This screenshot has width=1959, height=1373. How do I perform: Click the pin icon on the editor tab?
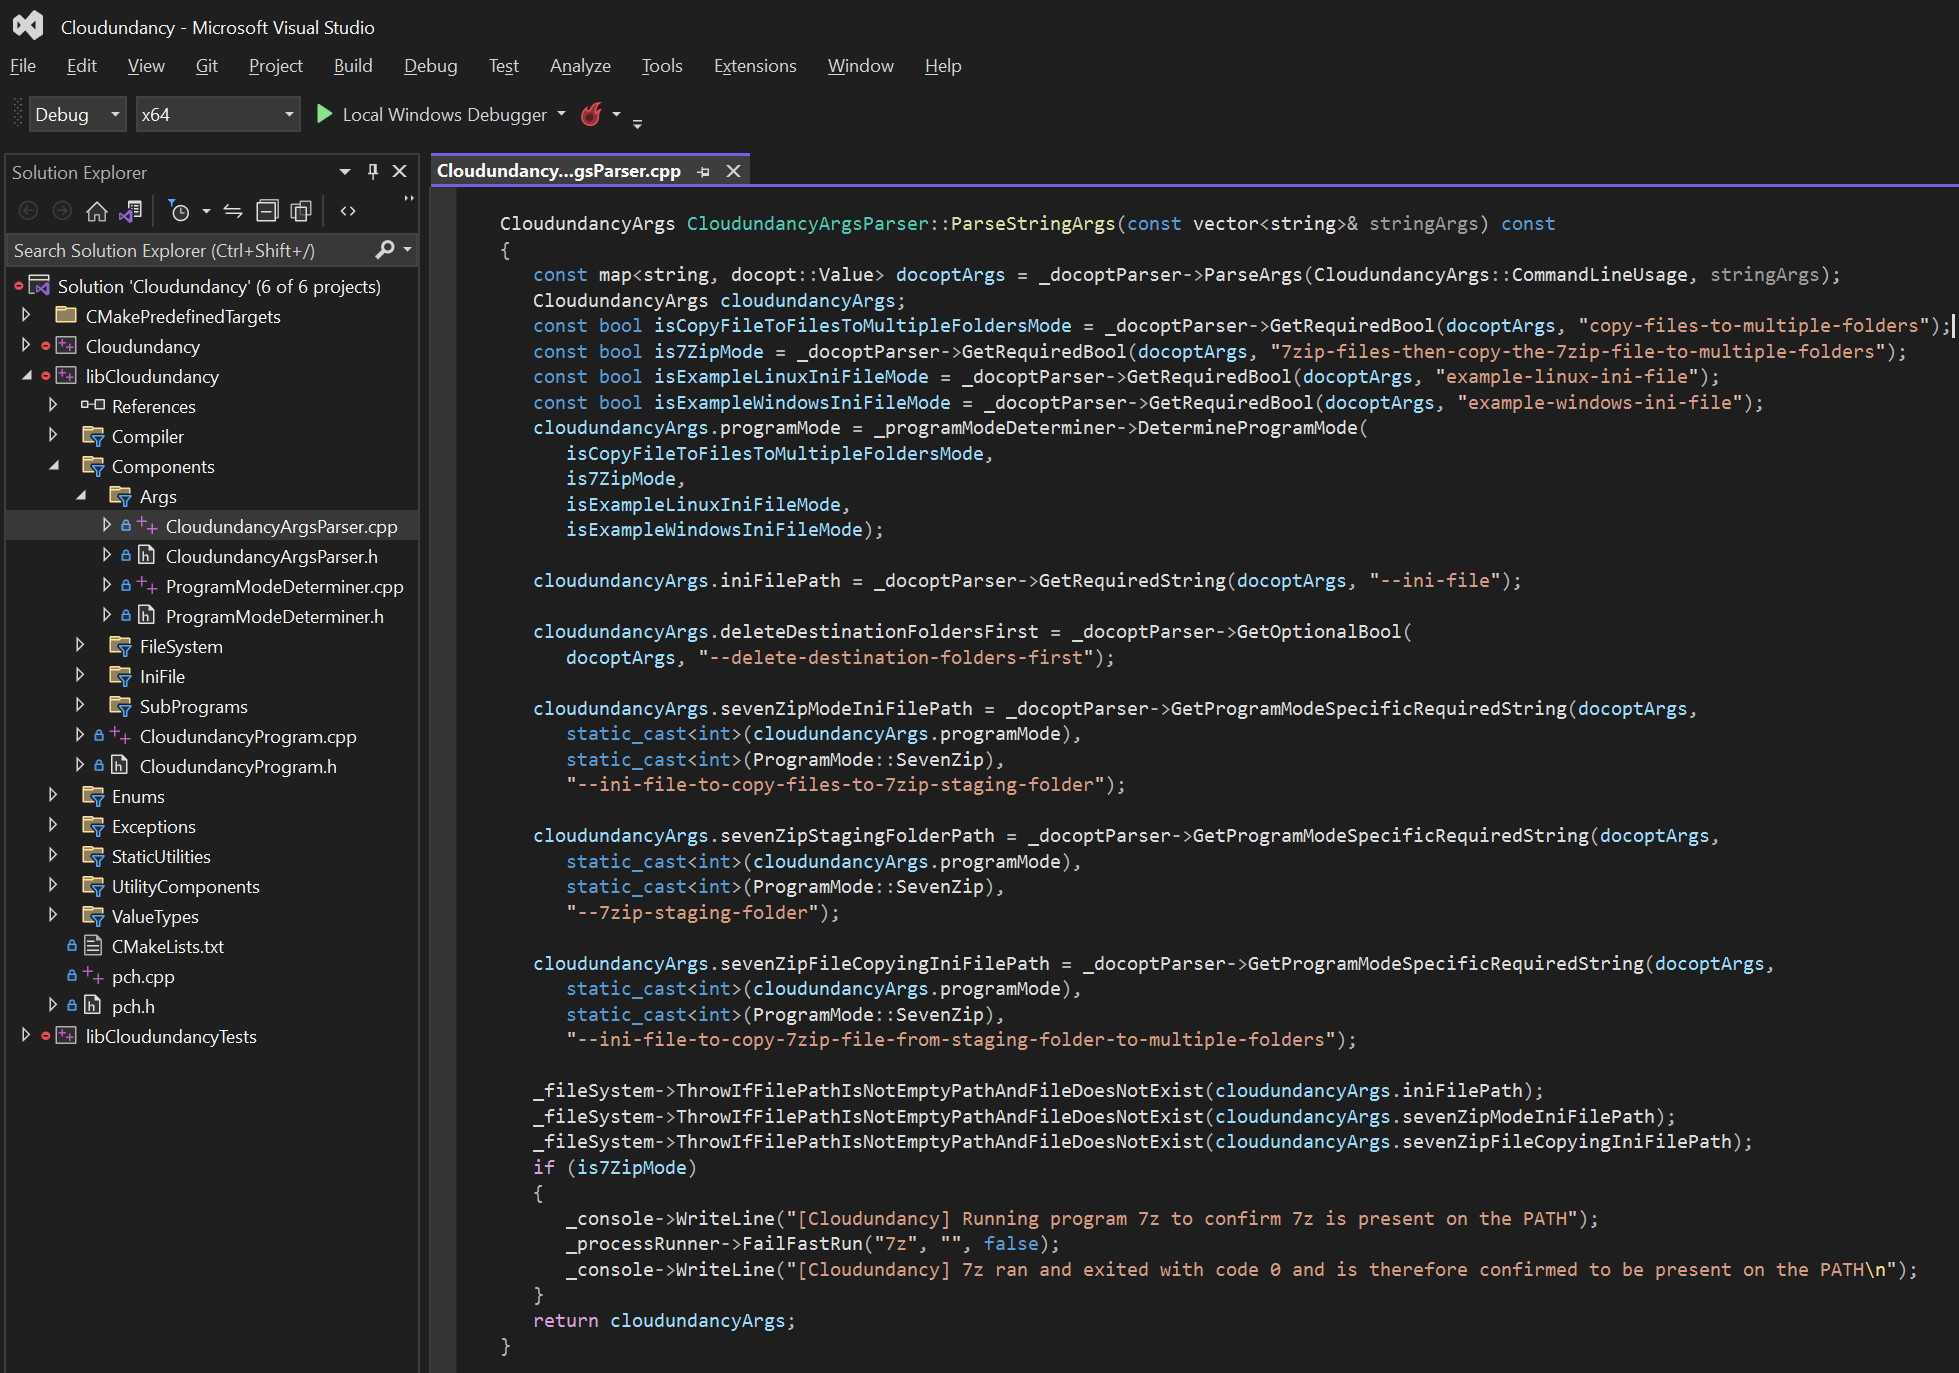click(x=703, y=172)
